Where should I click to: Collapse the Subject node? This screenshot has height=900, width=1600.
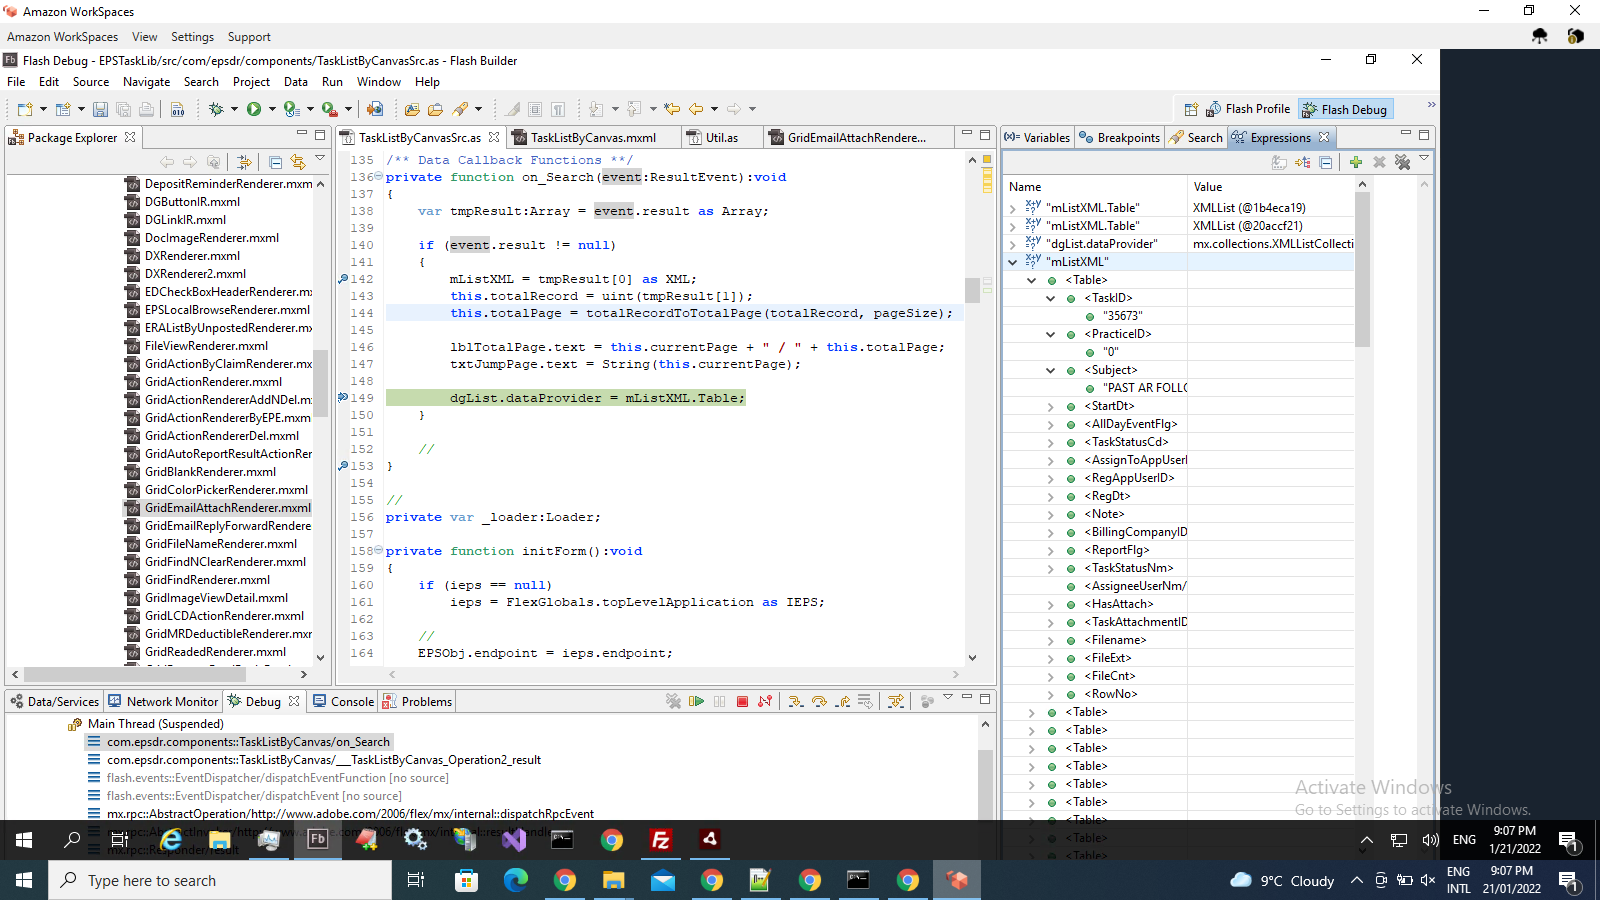1051,370
